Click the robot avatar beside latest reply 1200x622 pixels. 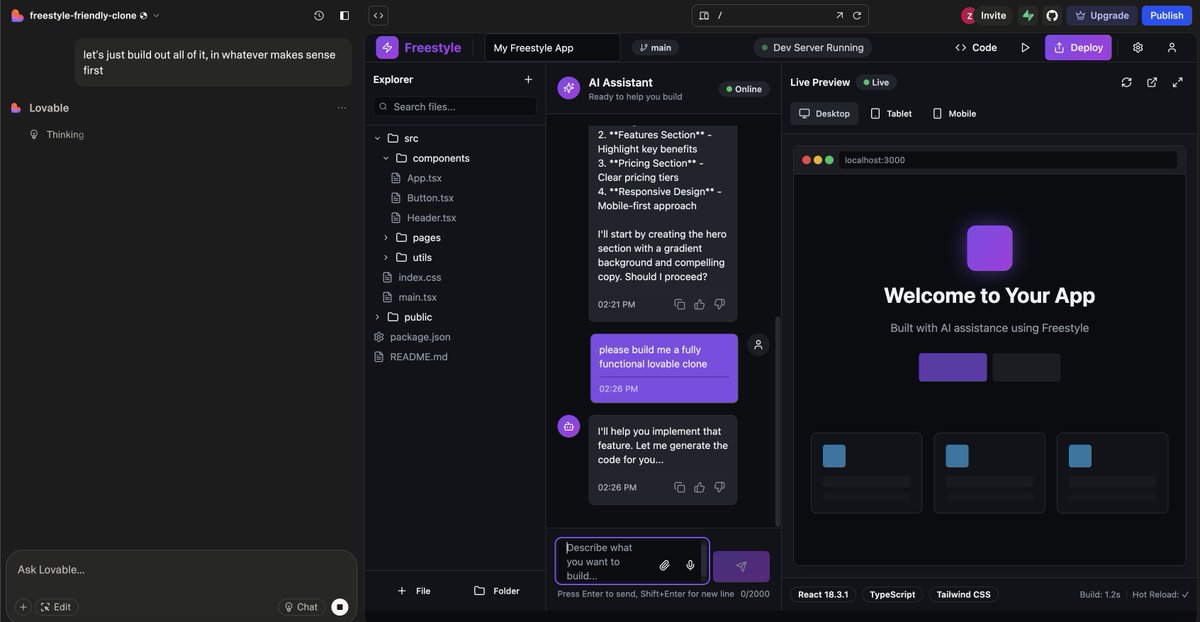click(569, 426)
